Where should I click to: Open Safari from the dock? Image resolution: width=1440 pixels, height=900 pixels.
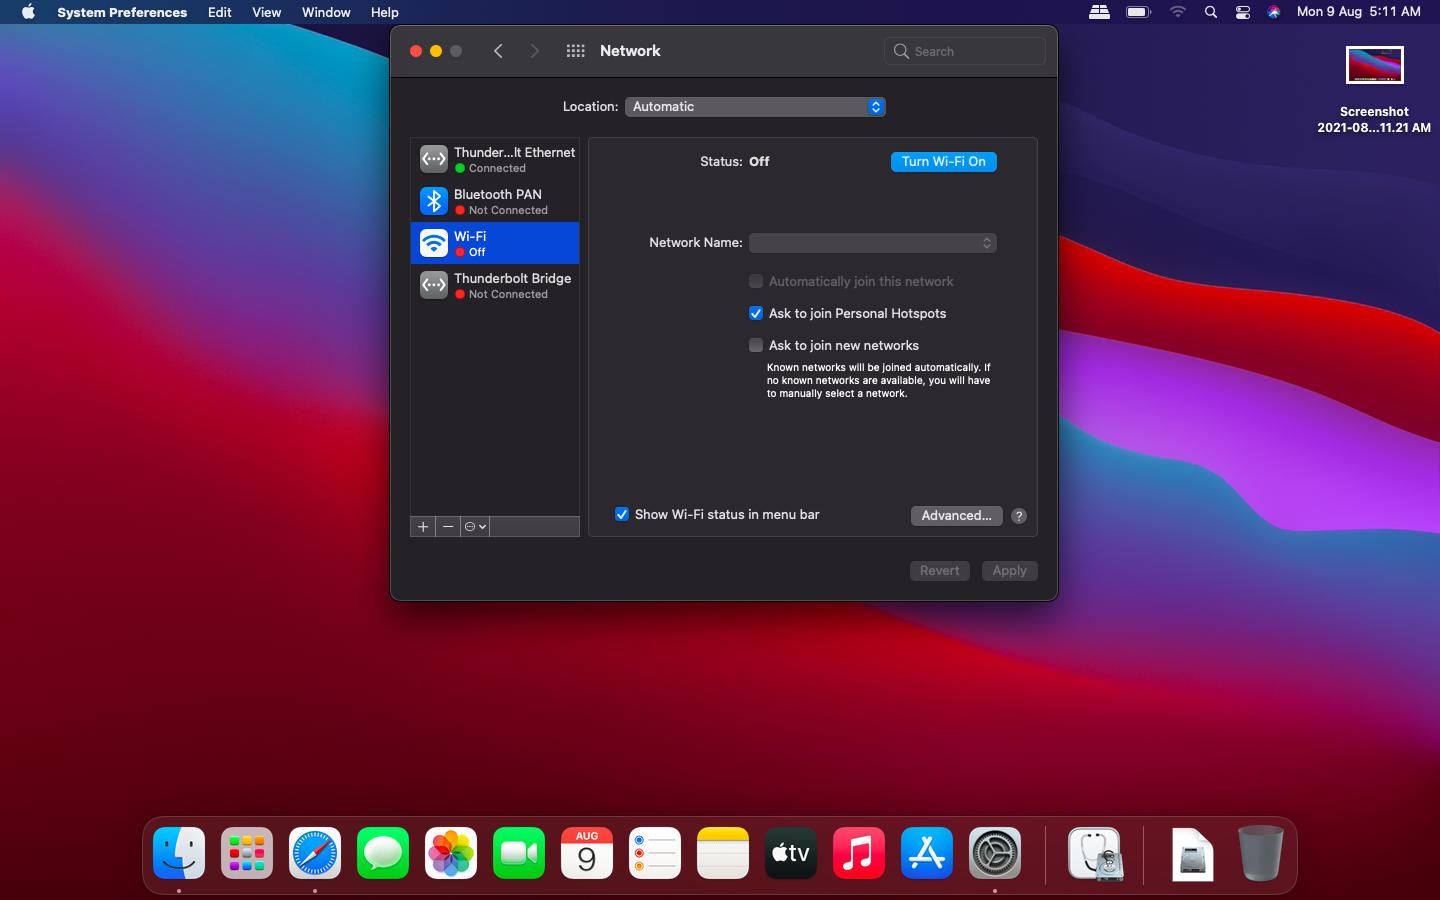point(315,853)
